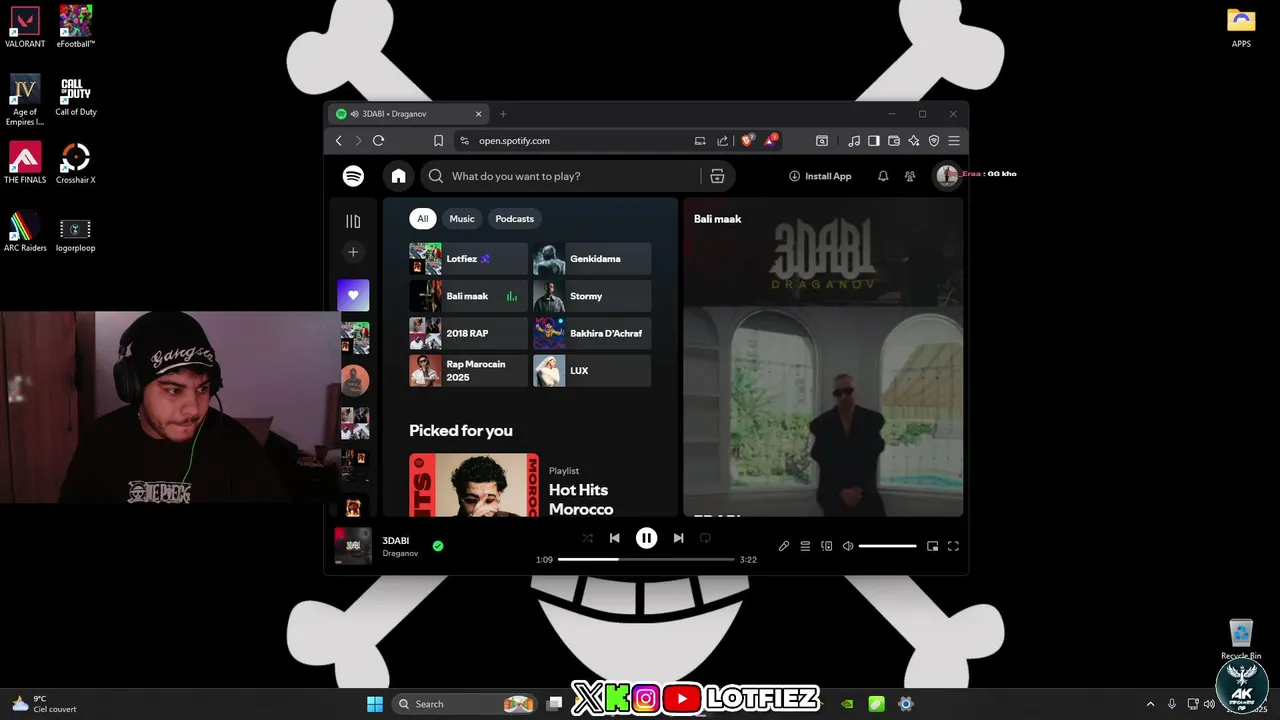Select the All filter chip
The image size is (1280, 720).
[x=423, y=219]
